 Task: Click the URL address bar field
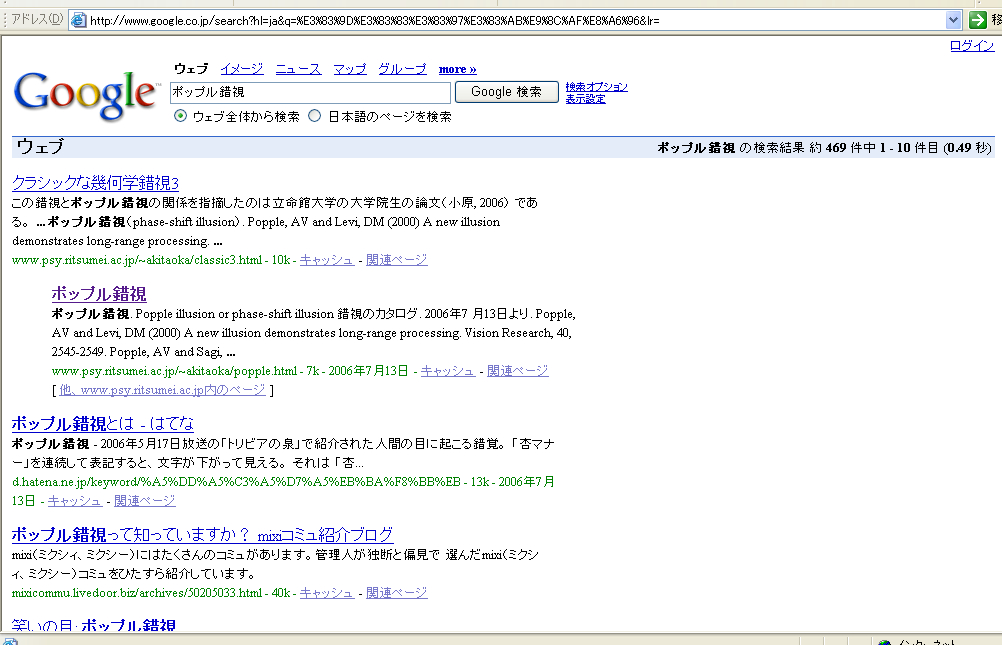click(x=510, y=20)
